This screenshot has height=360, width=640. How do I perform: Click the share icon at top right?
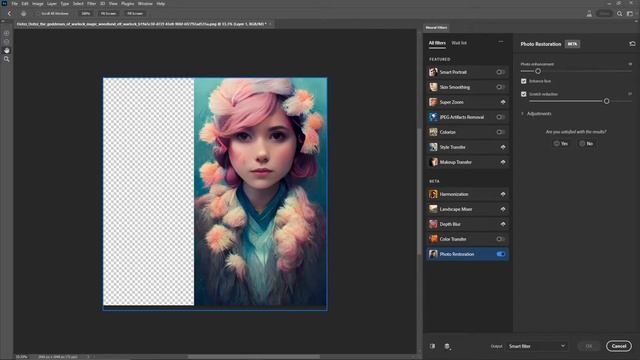589,13
